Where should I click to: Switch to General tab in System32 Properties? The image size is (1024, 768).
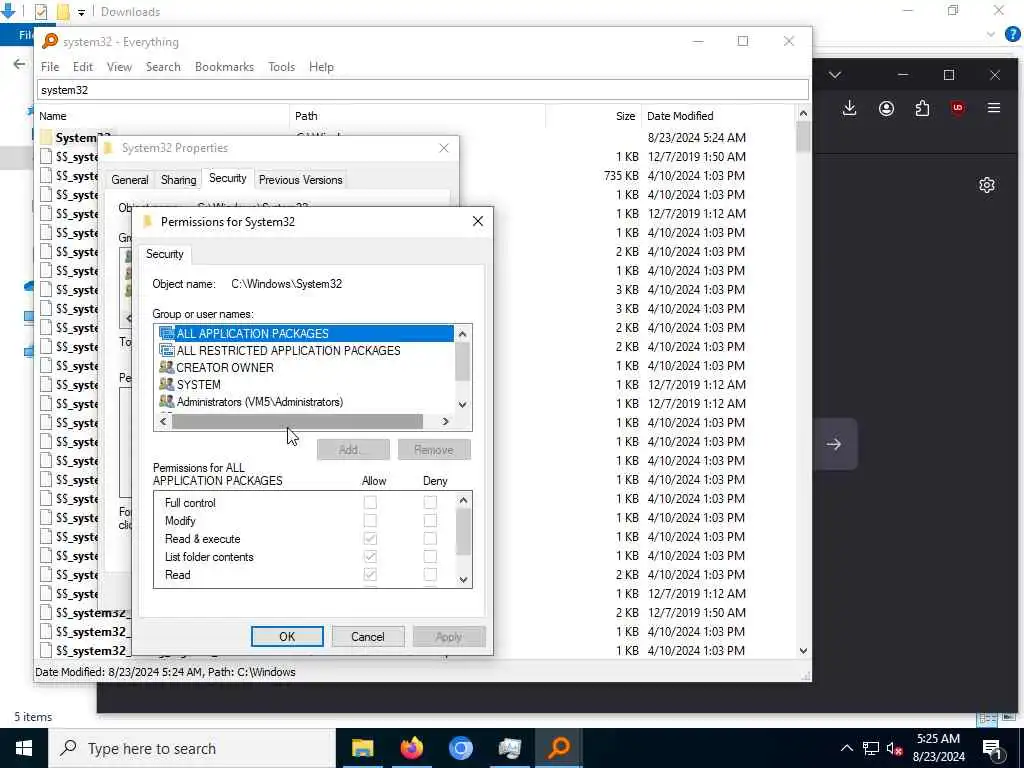(x=129, y=180)
